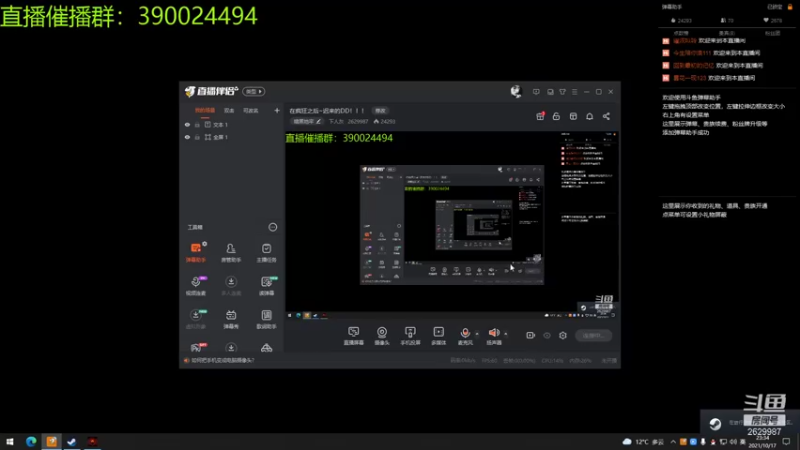
Task: Open the Windows Start menu
Action: (10, 442)
